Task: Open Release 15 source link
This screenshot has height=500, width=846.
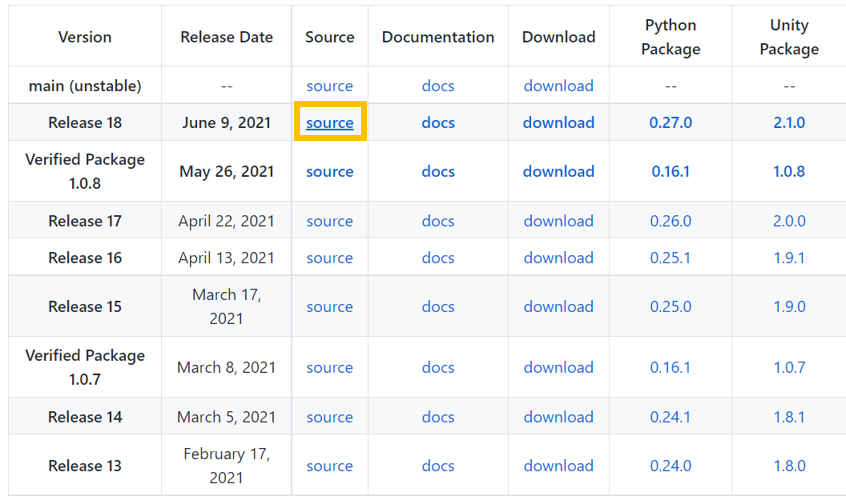Action: coord(330,306)
